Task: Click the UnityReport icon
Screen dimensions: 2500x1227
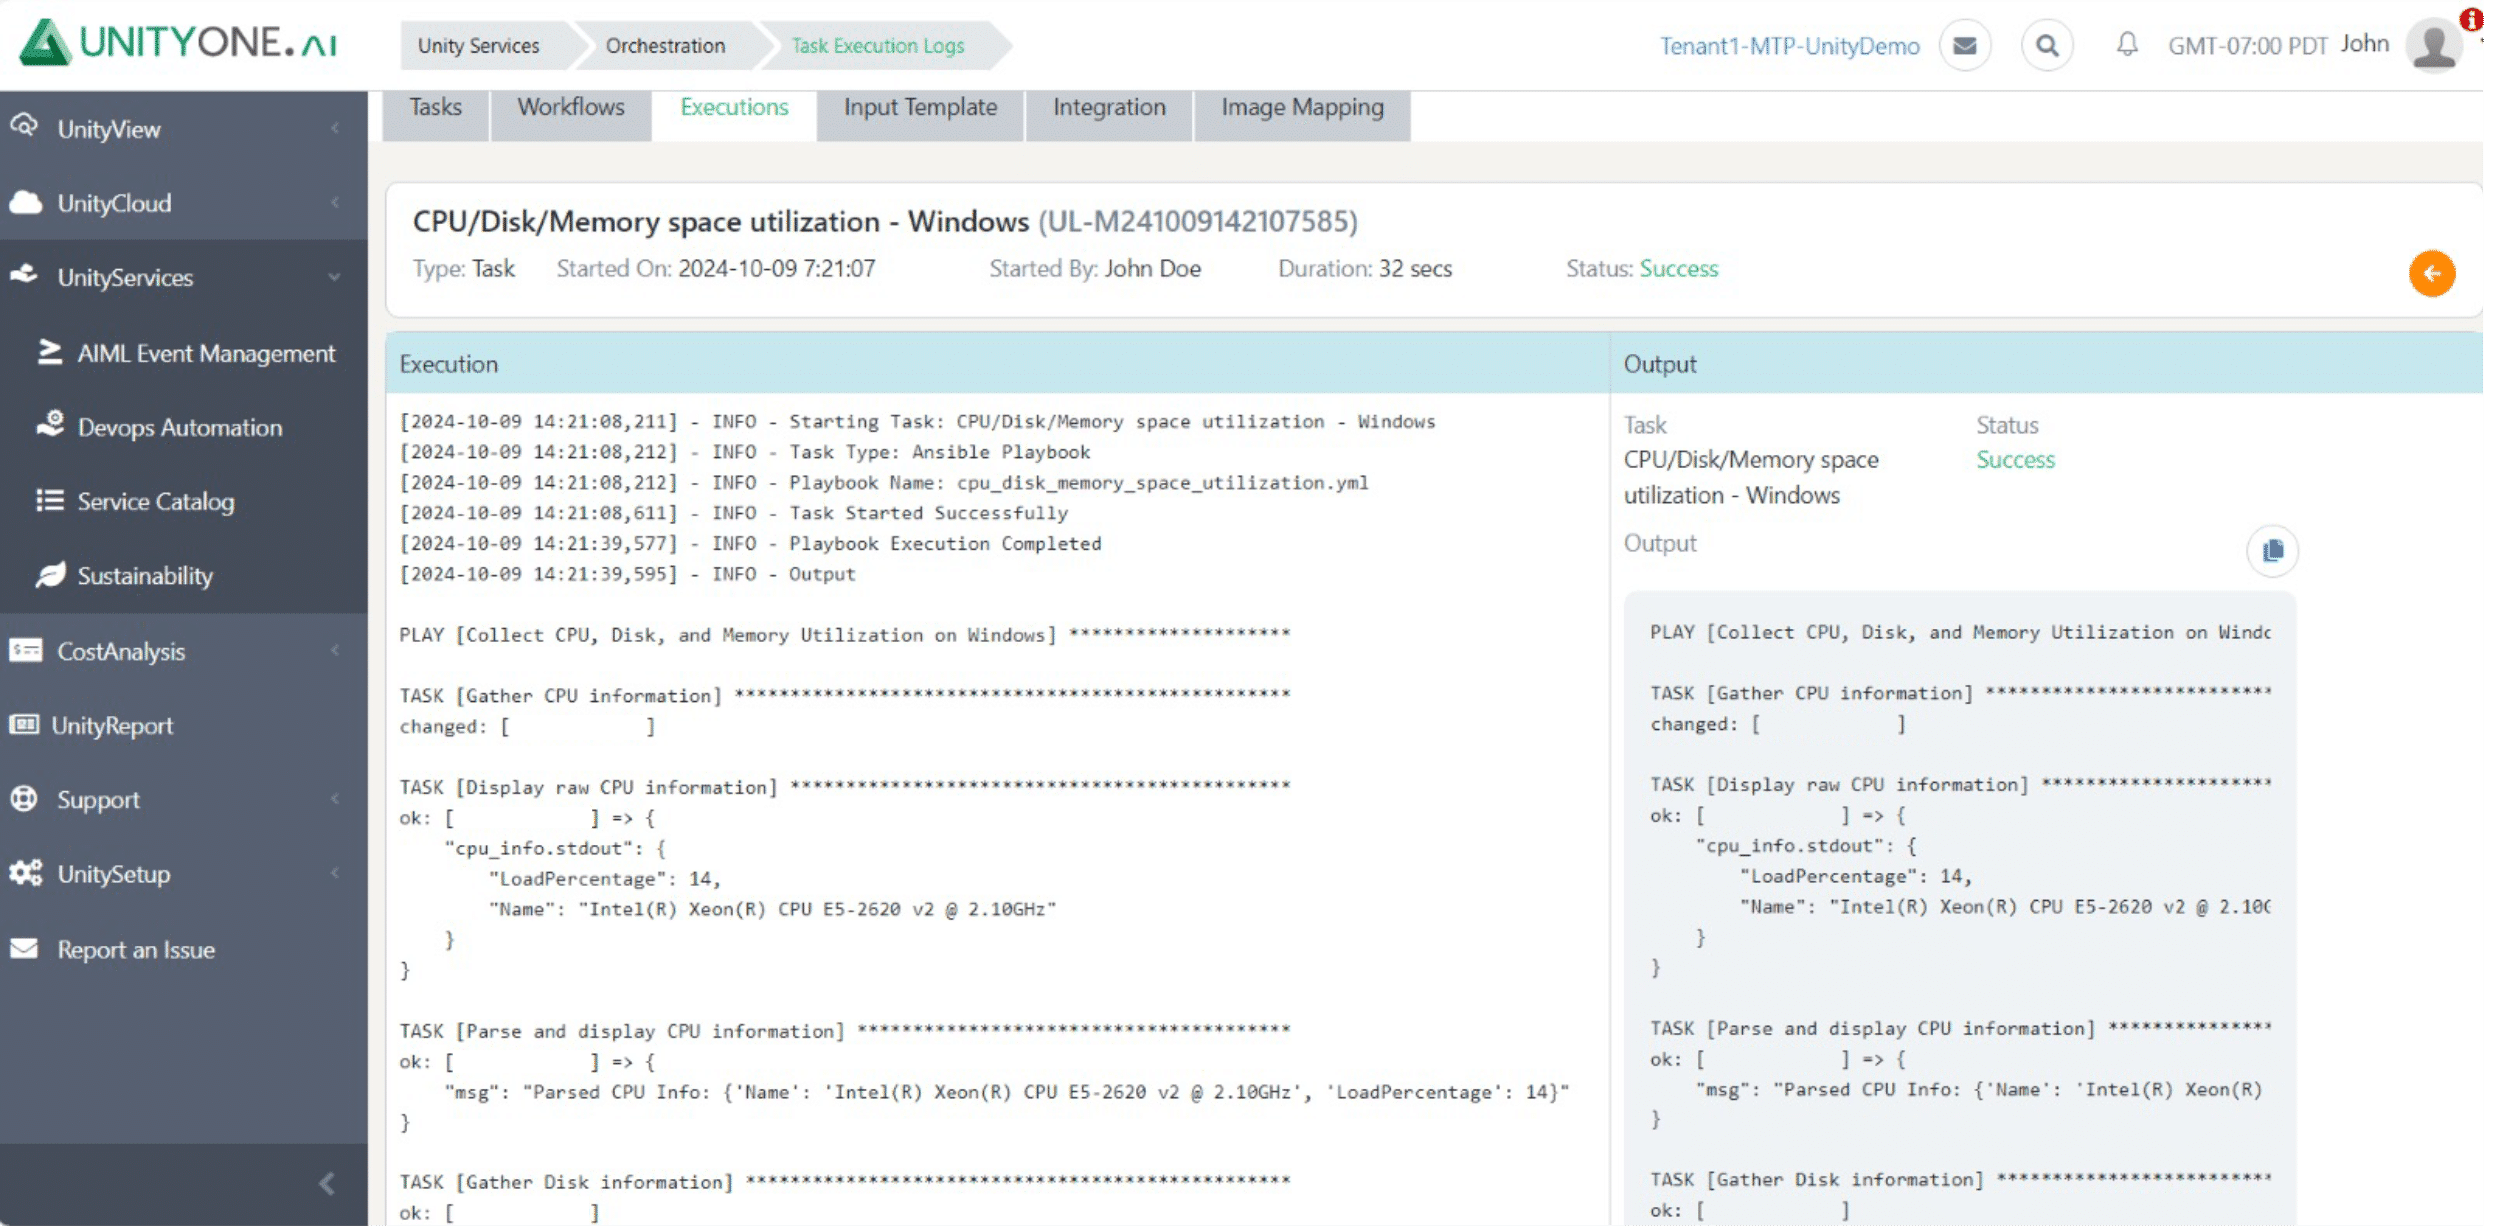Action: [x=24, y=724]
